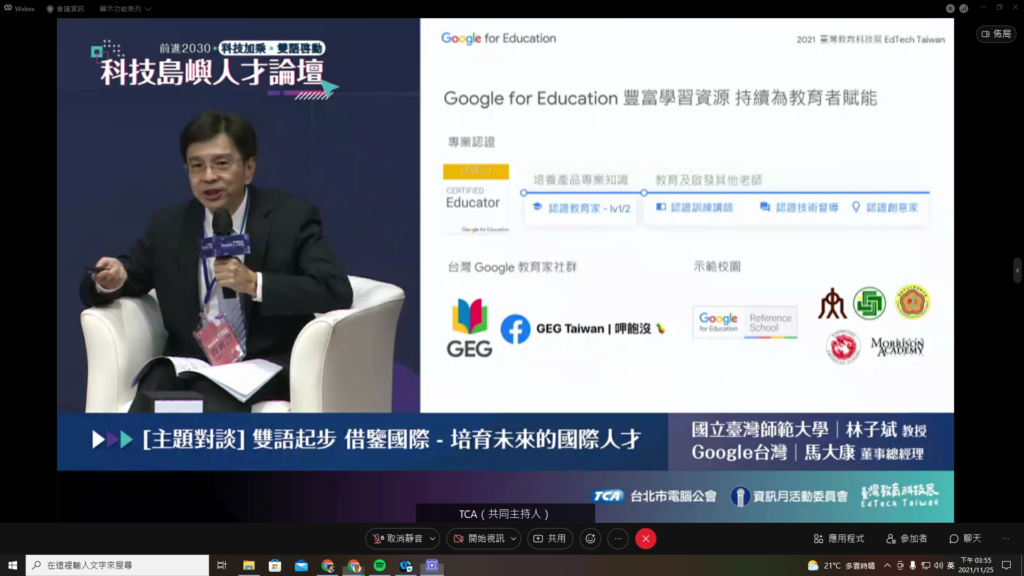Click the microphone icon in system tray

912,566
